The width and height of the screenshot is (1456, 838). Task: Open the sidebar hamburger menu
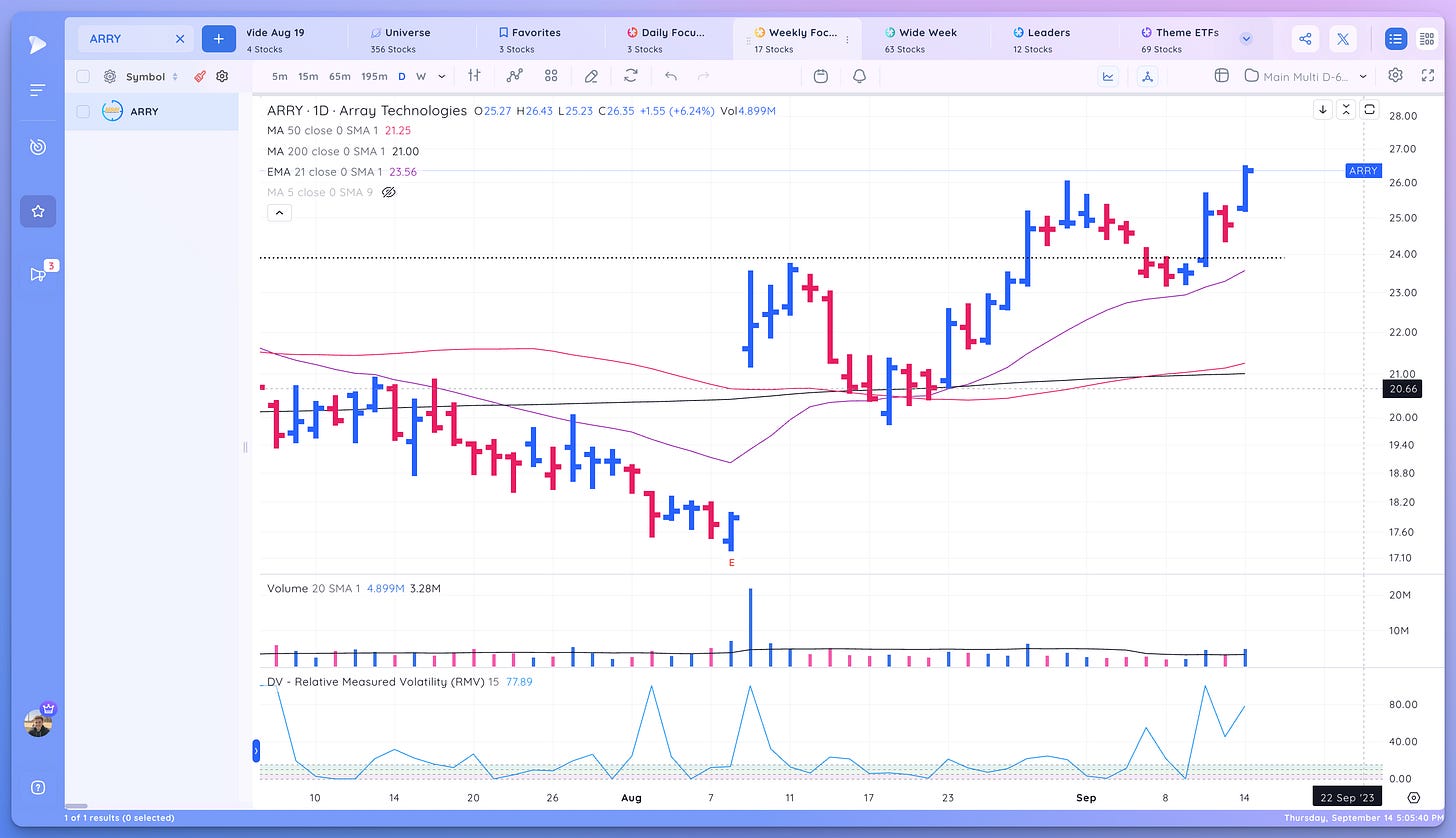tap(37, 90)
